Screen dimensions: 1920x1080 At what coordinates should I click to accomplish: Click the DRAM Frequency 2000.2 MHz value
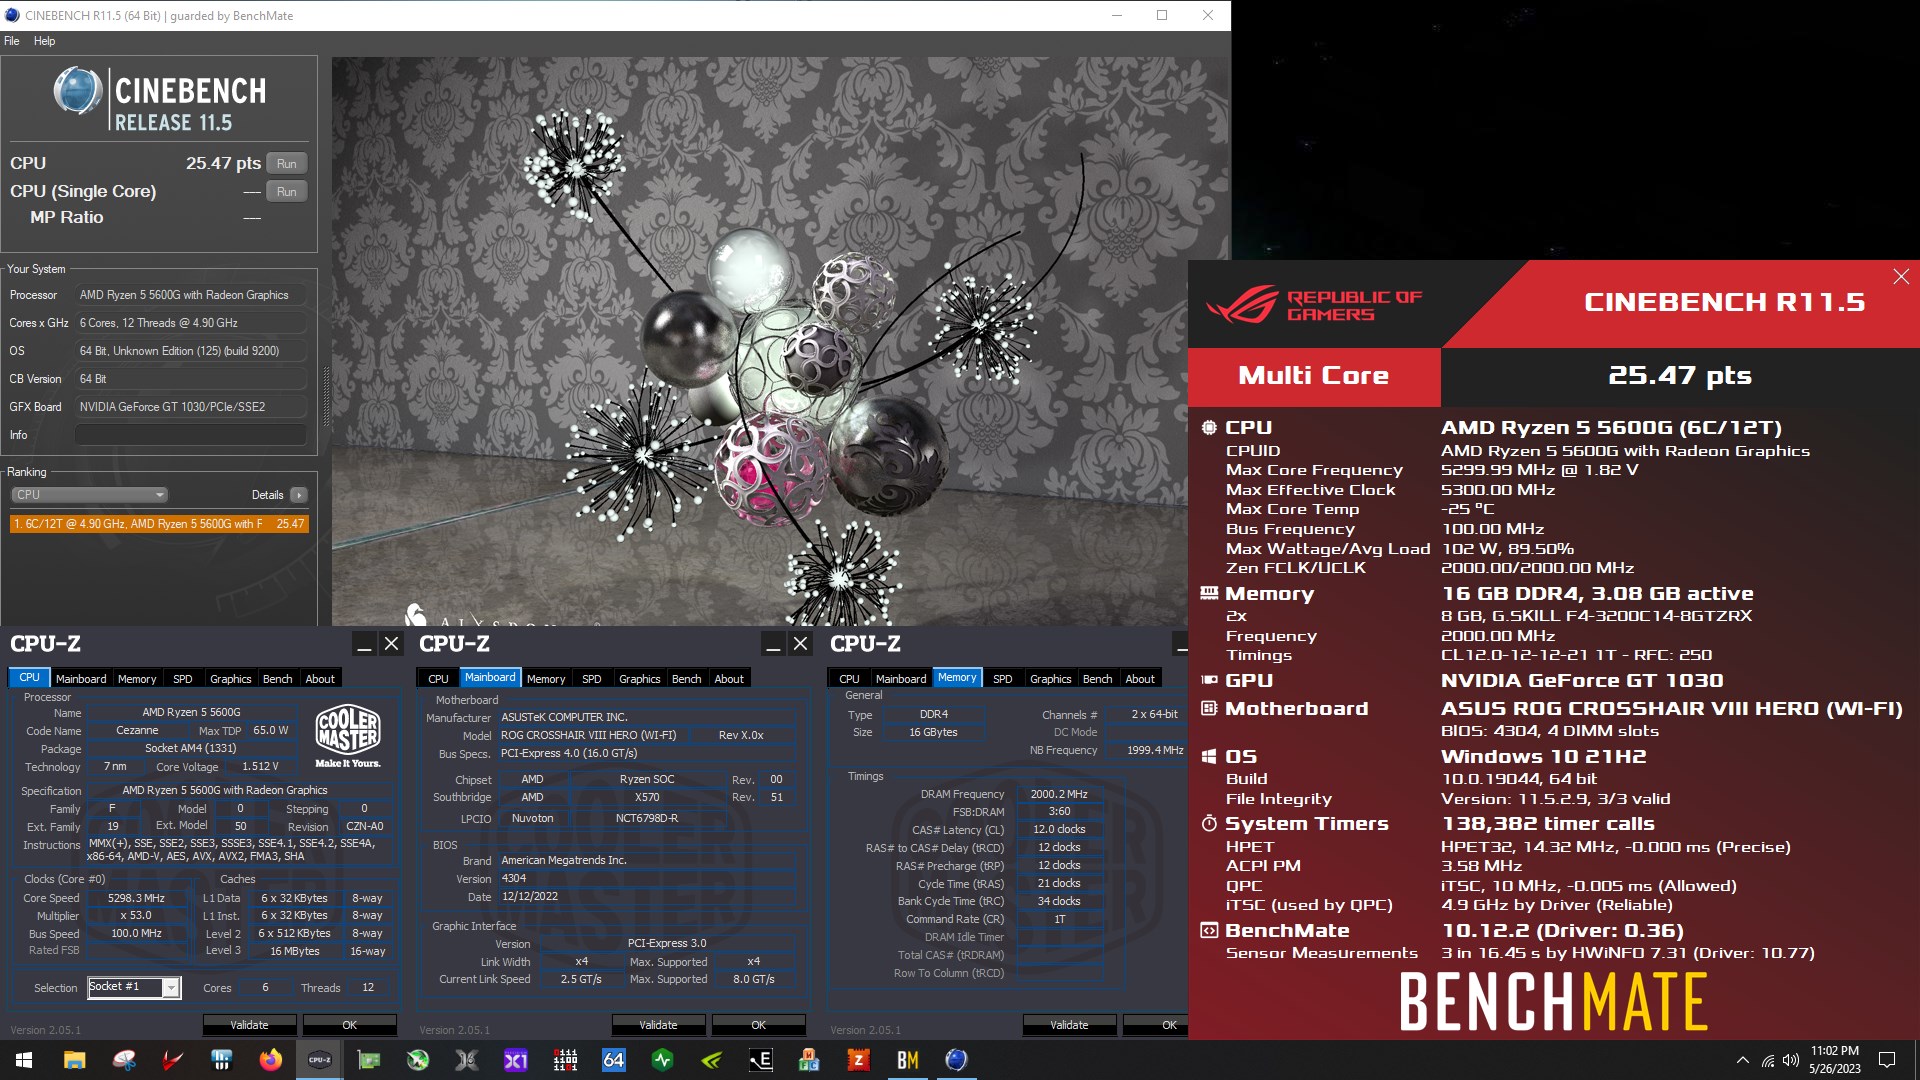coord(1059,794)
